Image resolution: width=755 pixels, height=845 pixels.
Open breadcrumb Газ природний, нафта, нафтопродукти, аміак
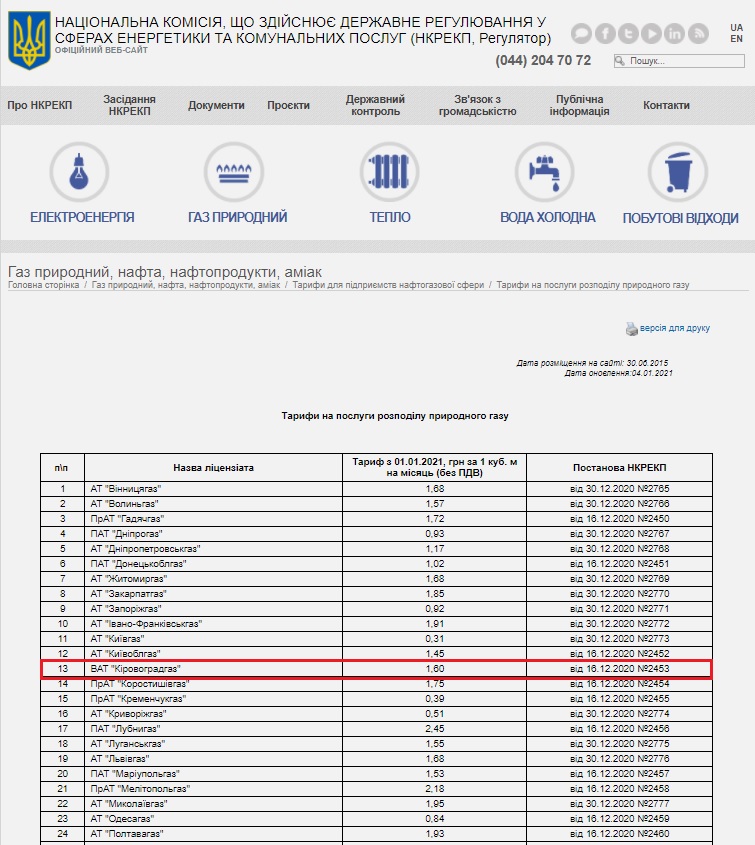pyautogui.click(x=186, y=285)
